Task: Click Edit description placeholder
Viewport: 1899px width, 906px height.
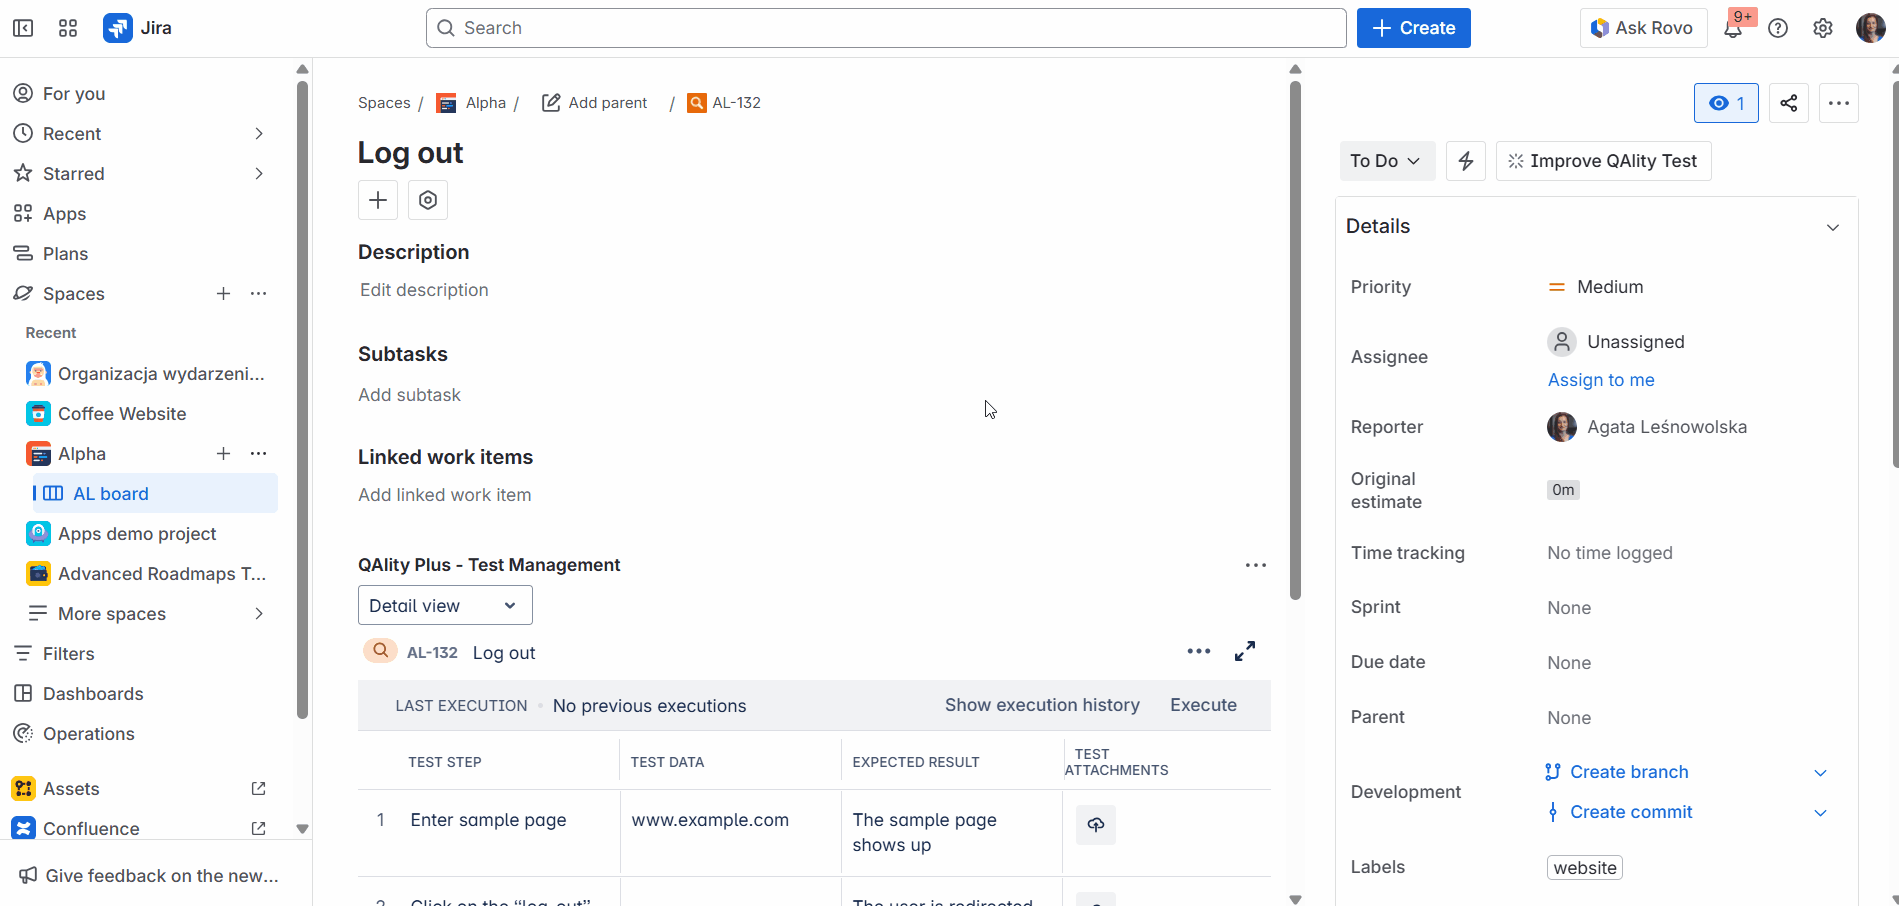Action: pos(424,290)
